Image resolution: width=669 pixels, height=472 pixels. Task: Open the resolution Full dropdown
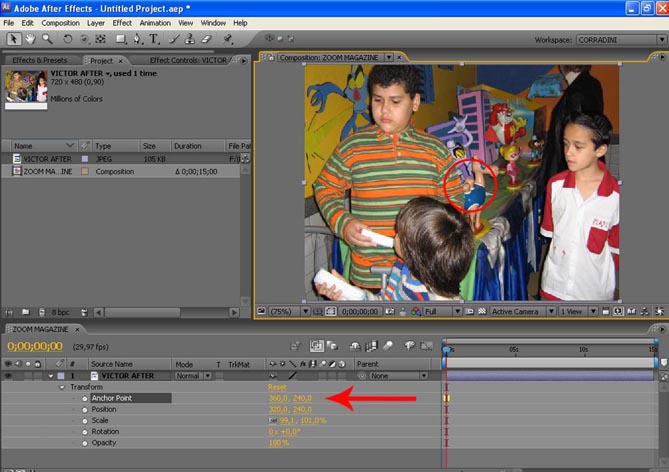[444, 311]
